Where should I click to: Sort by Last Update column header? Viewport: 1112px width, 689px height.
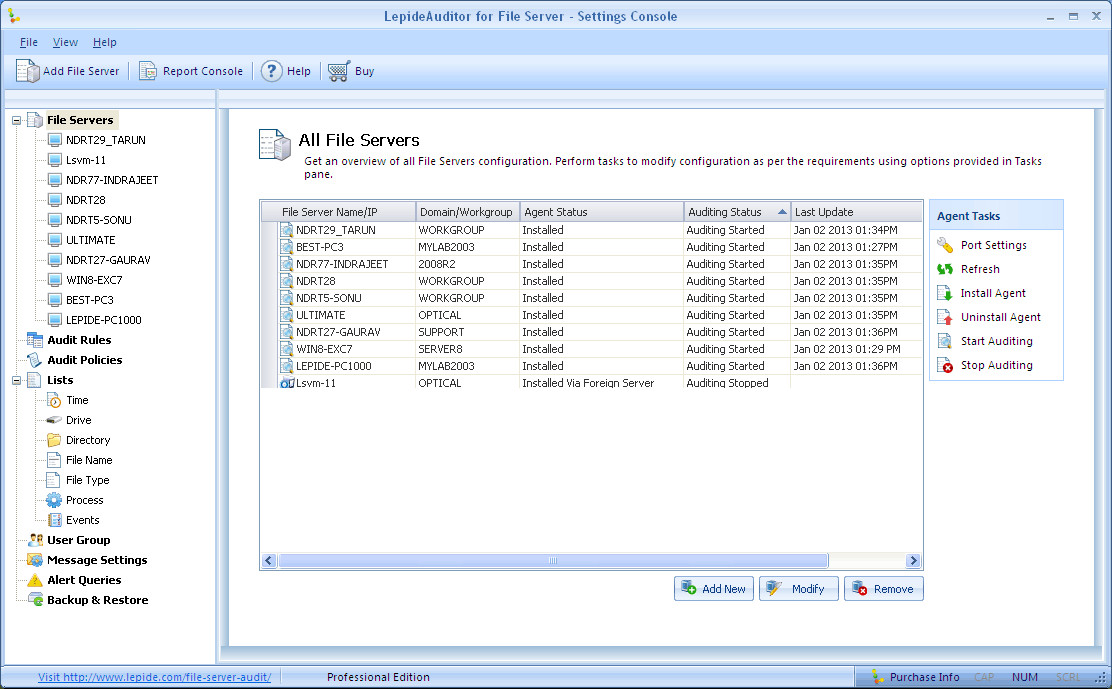click(x=856, y=212)
